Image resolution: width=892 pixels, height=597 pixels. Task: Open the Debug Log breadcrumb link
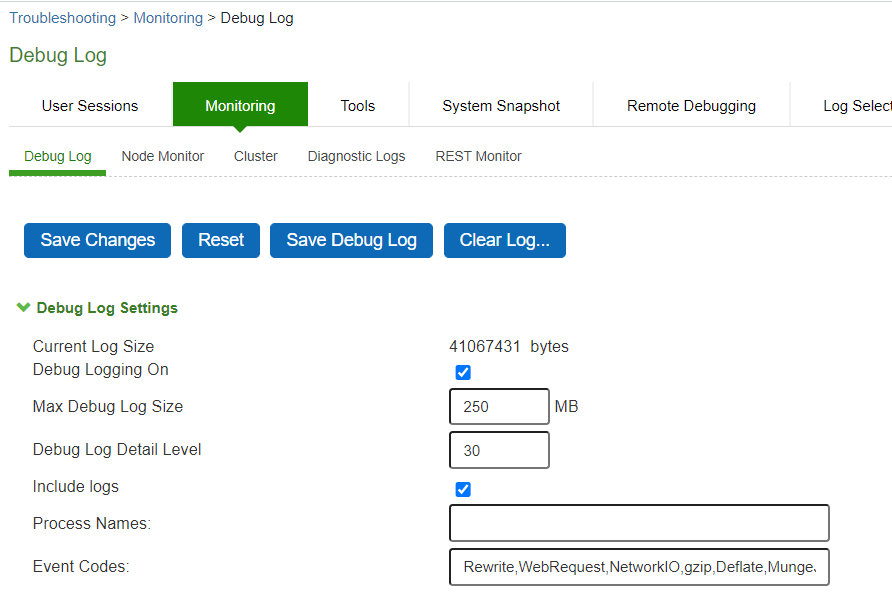click(256, 17)
